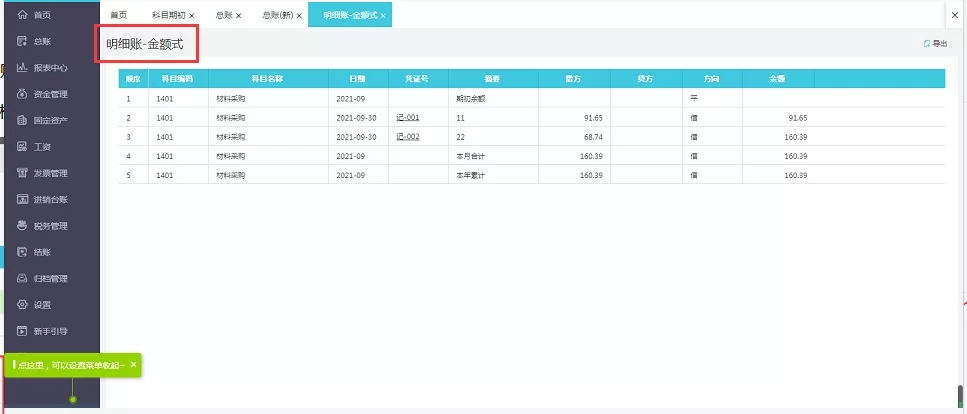Select 进销台账 icon in sidebar
The width and height of the screenshot is (967, 414).
pyautogui.click(x=23, y=199)
